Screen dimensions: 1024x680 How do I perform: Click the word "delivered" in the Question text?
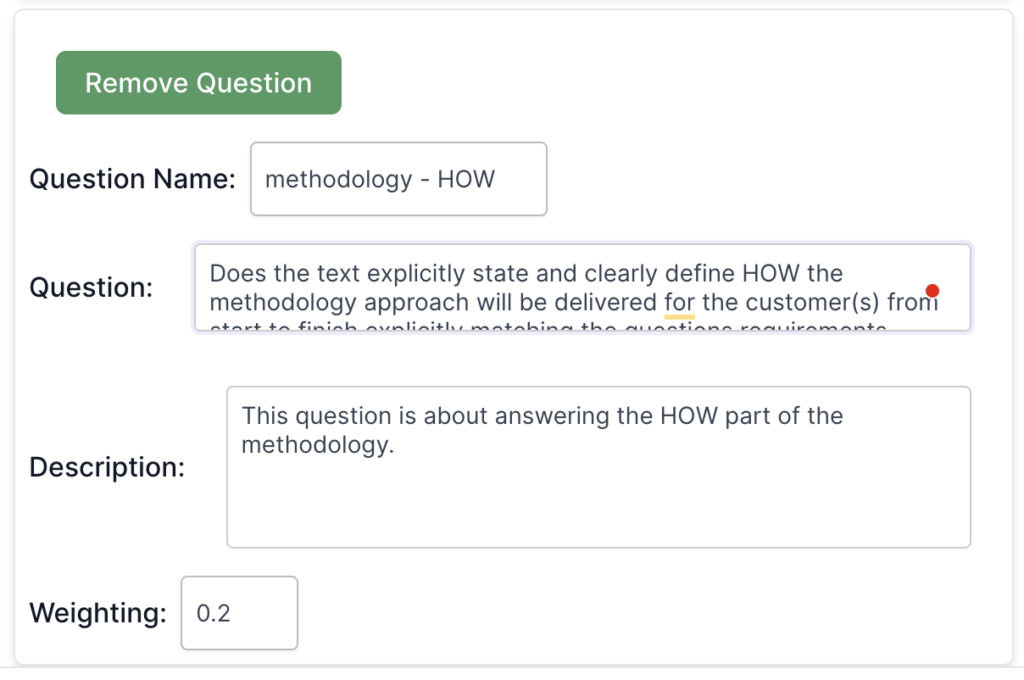pos(607,302)
